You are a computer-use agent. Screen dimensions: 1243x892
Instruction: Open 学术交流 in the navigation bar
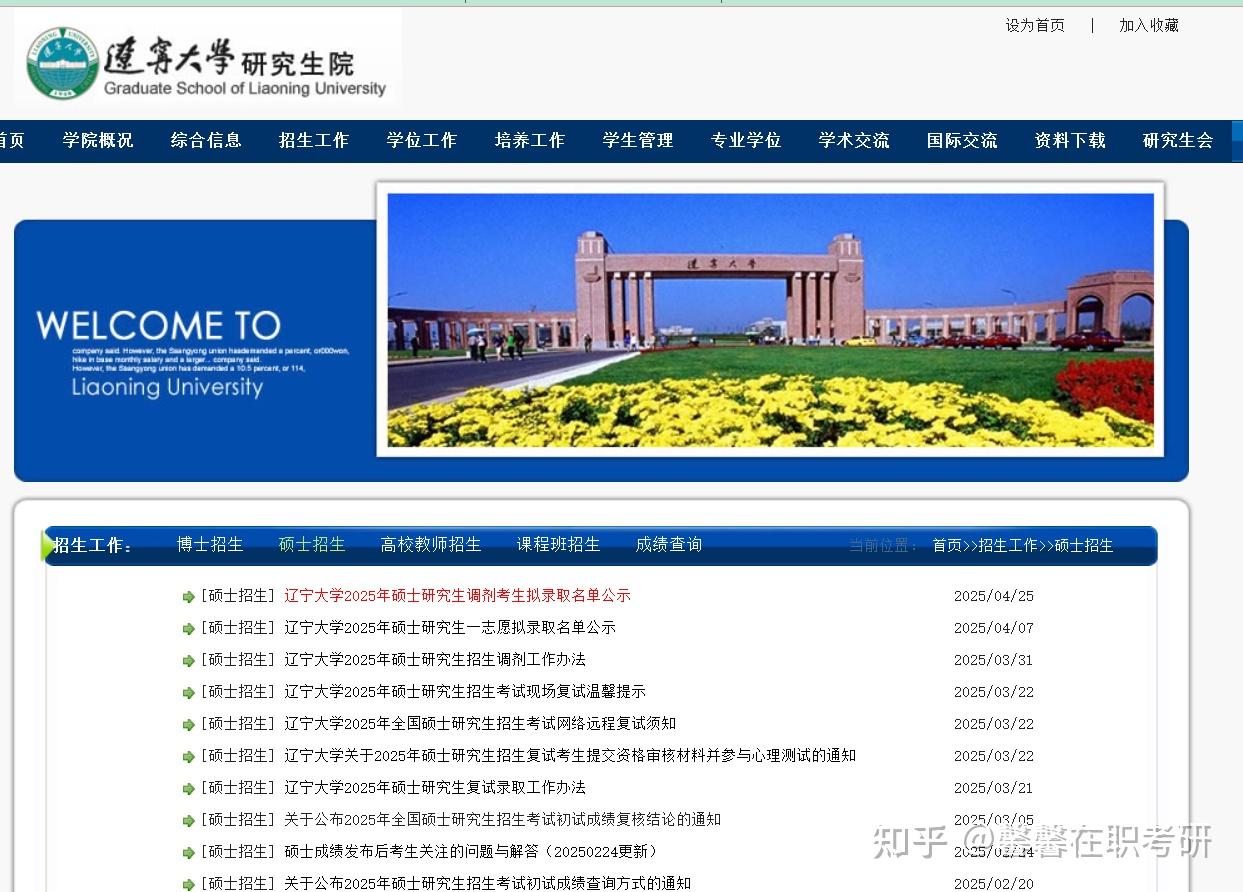pyautogui.click(x=854, y=141)
